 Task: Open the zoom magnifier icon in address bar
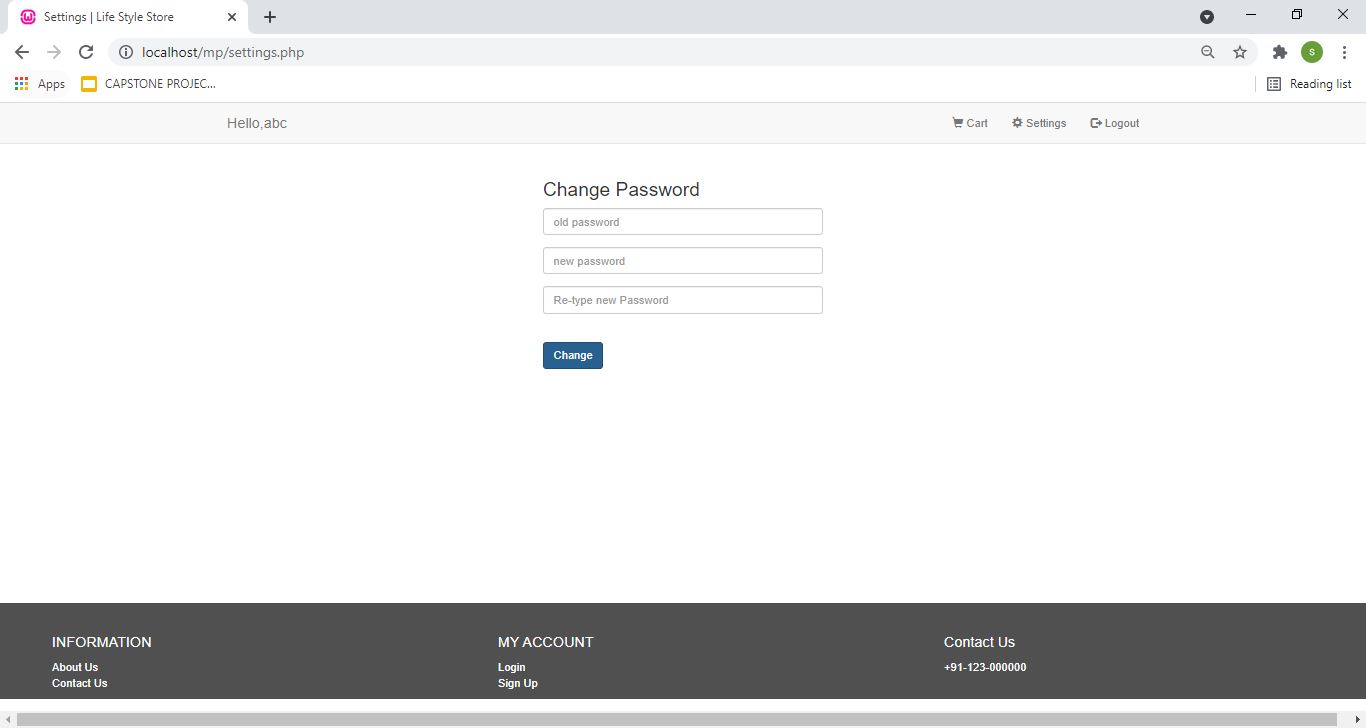[1208, 52]
